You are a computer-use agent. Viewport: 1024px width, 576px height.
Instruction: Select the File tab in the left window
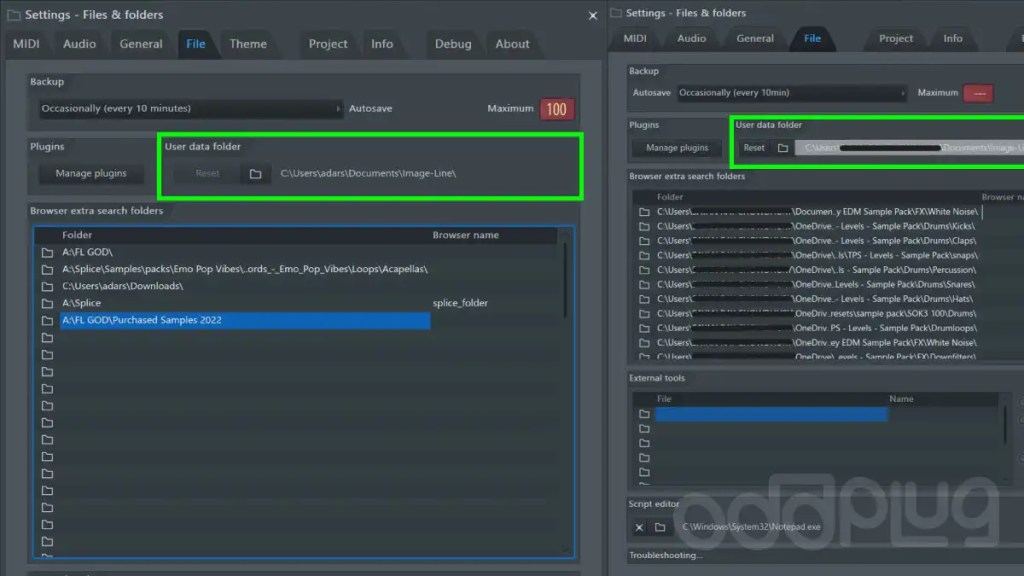click(195, 44)
